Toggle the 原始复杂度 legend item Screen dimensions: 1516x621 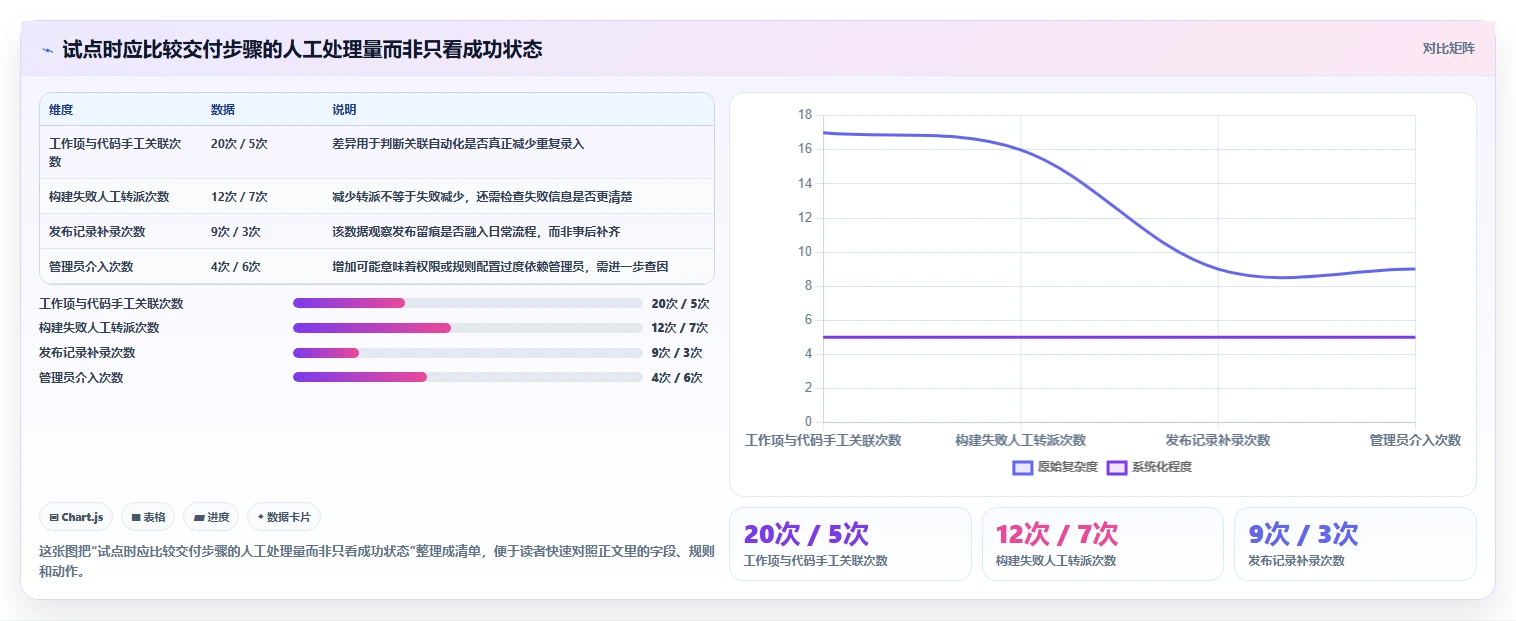(1055, 467)
